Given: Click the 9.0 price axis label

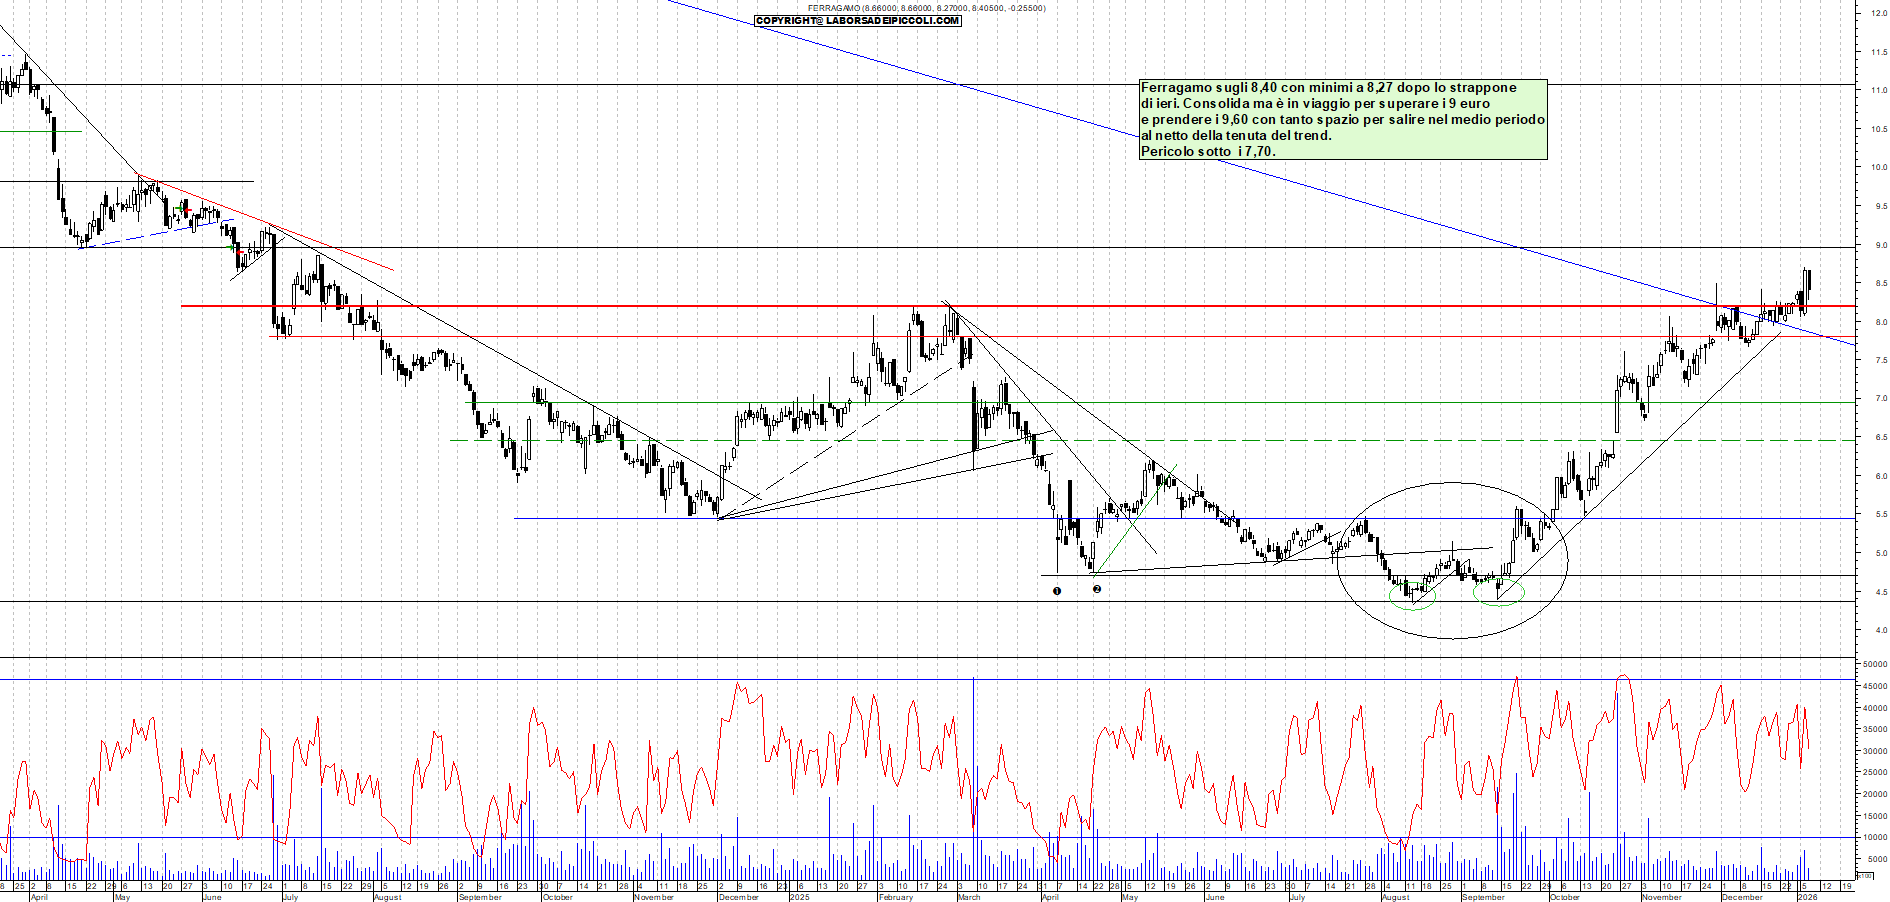Looking at the screenshot, I should tap(1881, 245).
